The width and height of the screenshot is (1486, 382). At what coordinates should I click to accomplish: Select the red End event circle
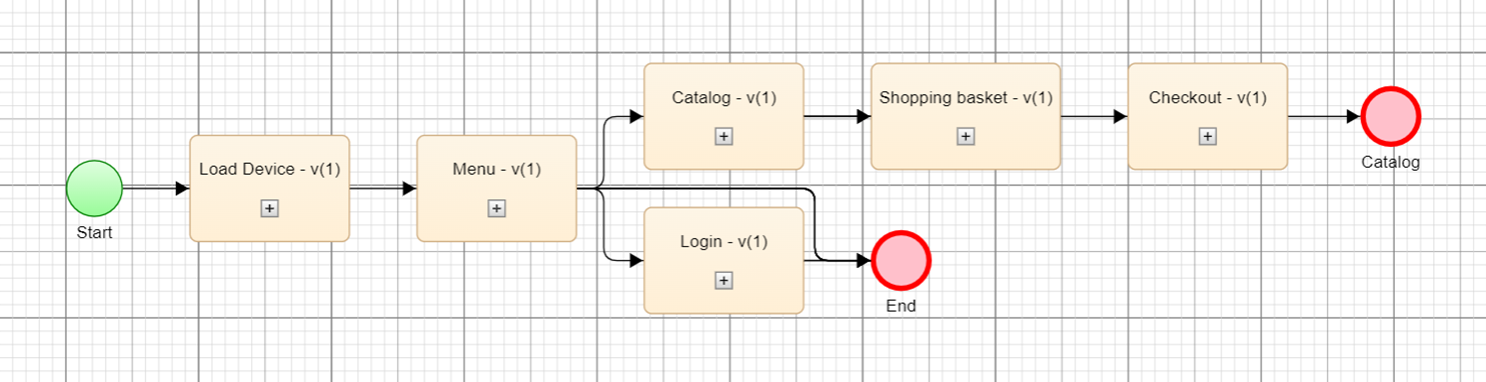click(901, 260)
